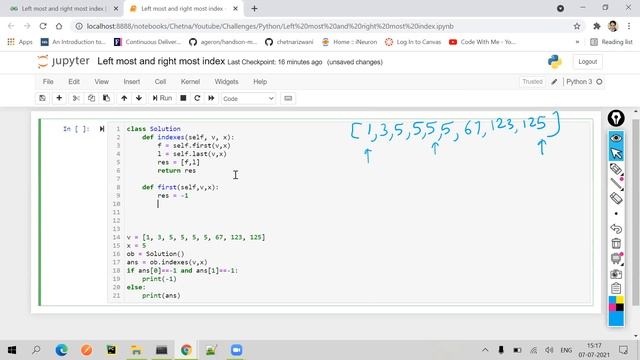The image size is (640, 360).
Task: Cut selected cells with scissors icon
Action: click(x=76, y=98)
